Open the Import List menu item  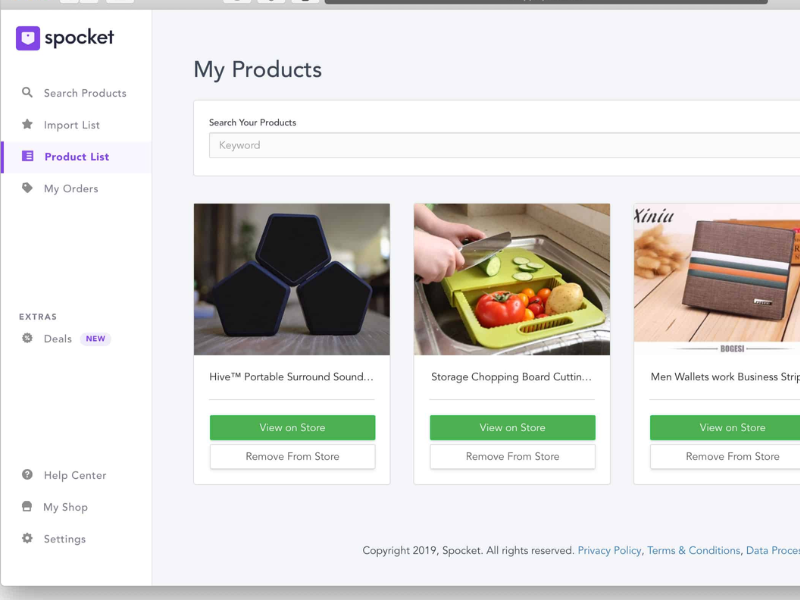(x=71, y=125)
